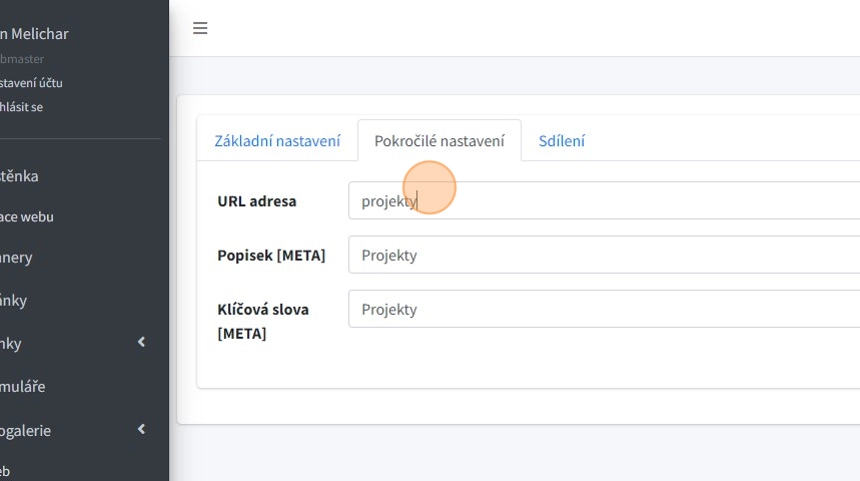The image size is (860, 481).
Task: Expand the Fotogalerie submenu chevron
Action: tap(141, 430)
